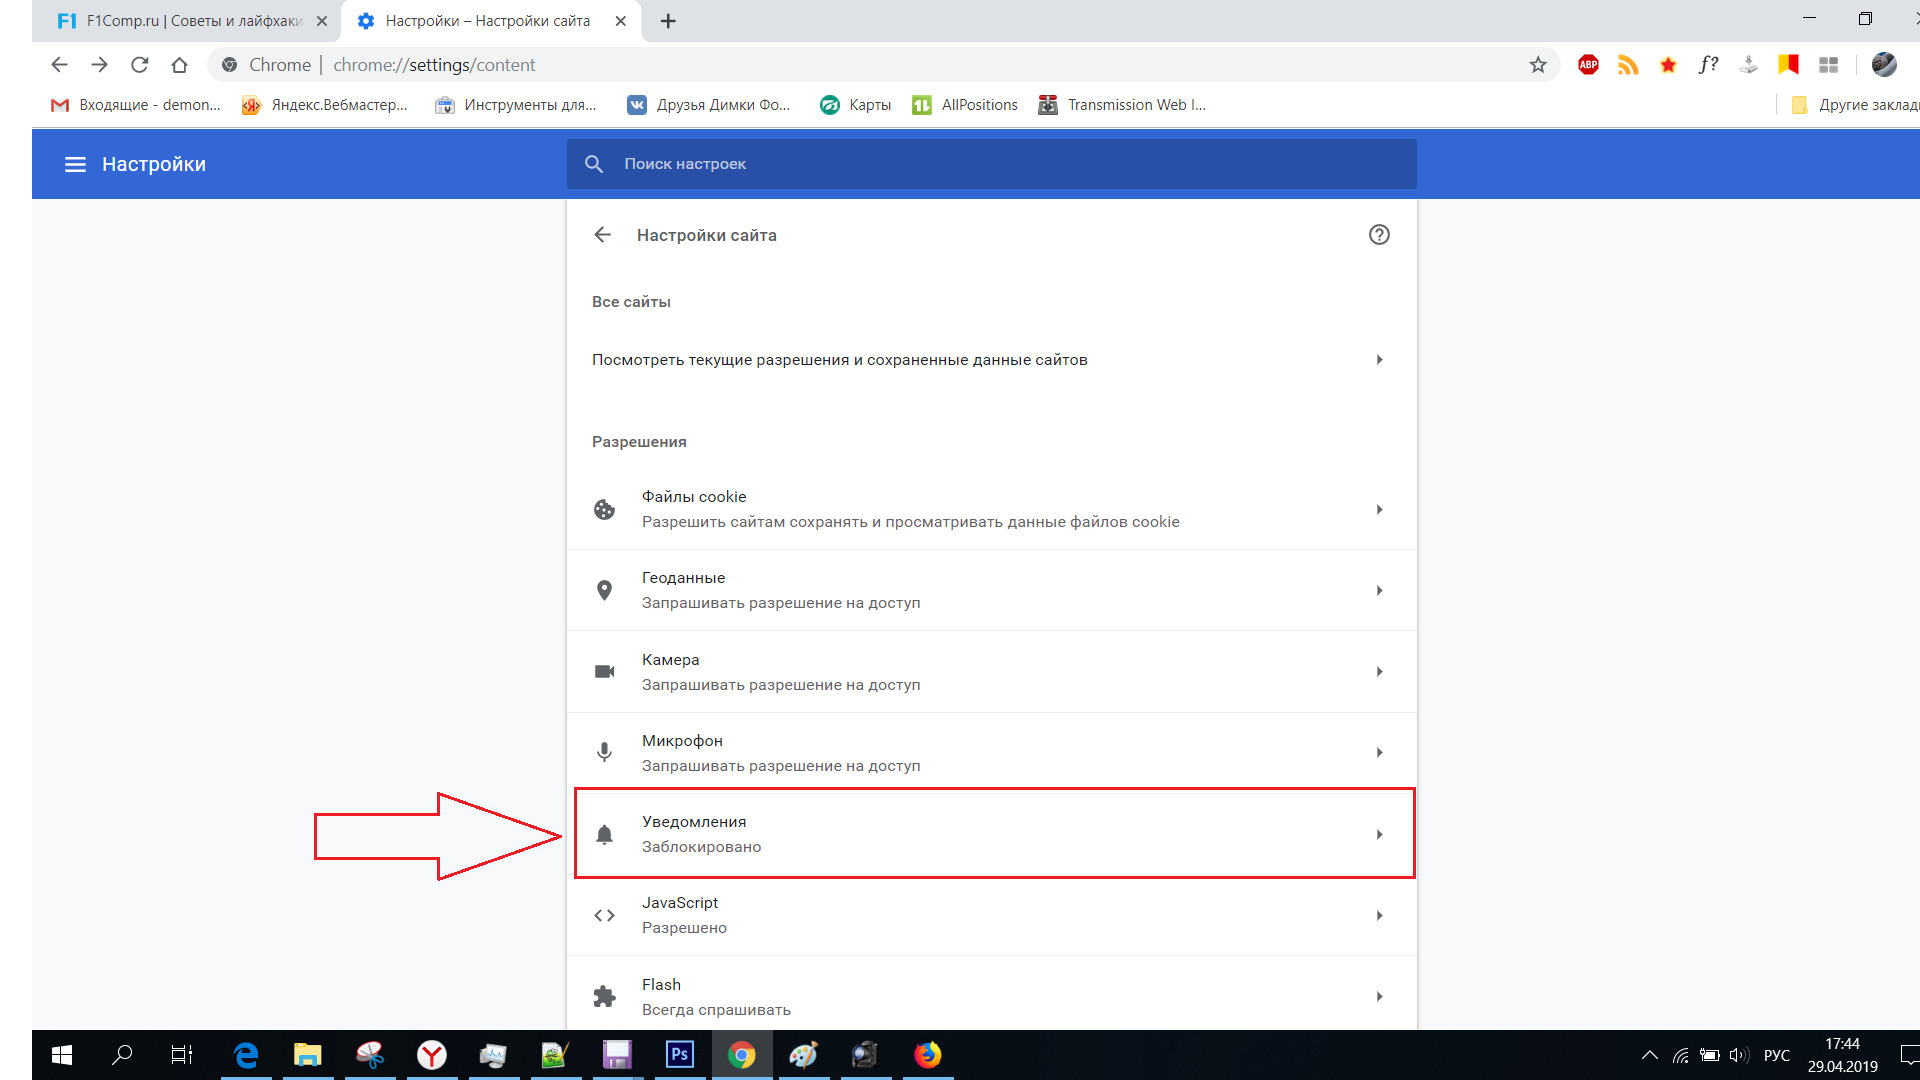The height and width of the screenshot is (1080, 1920).
Task: Click the Файлы cookie settings icon
Action: (x=605, y=508)
